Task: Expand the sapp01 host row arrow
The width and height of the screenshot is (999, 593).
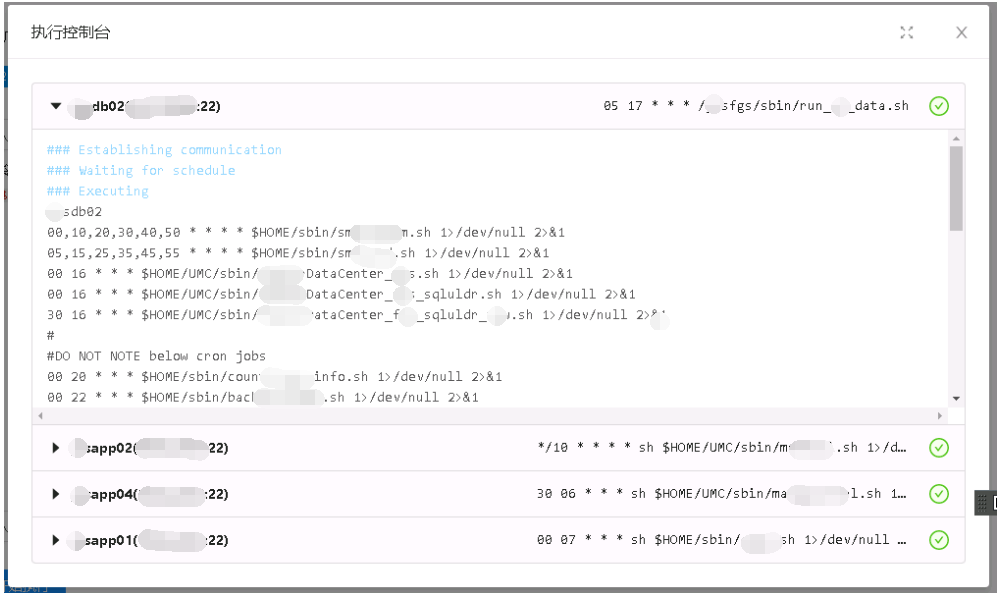Action: click(x=56, y=540)
